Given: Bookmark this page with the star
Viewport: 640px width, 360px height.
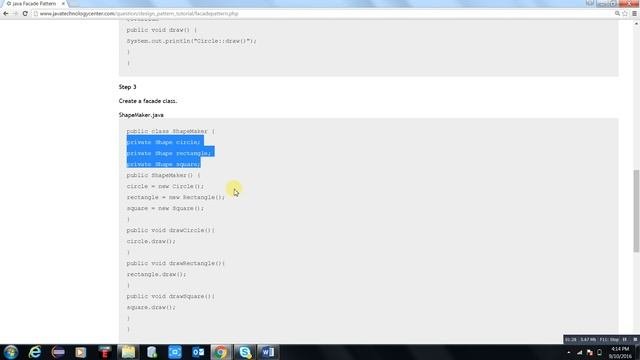Looking at the screenshot, I should click(625, 13).
